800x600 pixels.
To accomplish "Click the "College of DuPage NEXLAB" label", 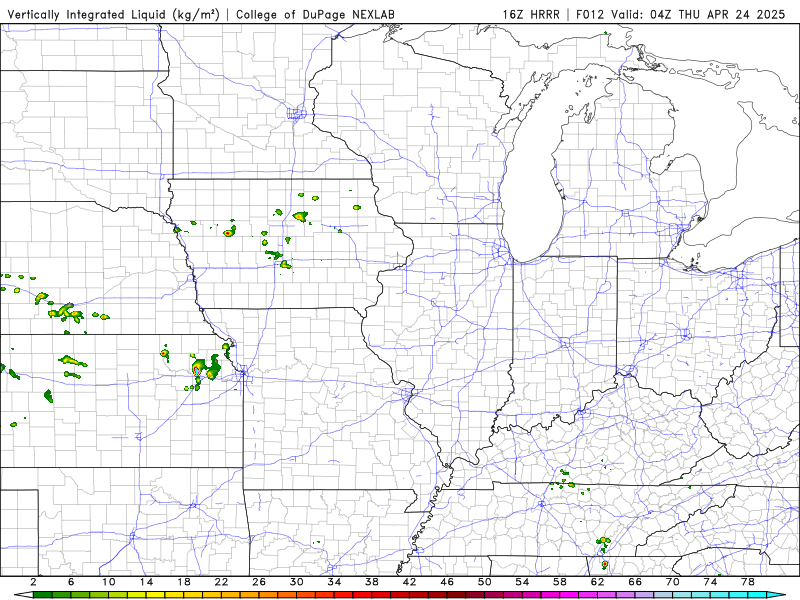I will [315, 14].
